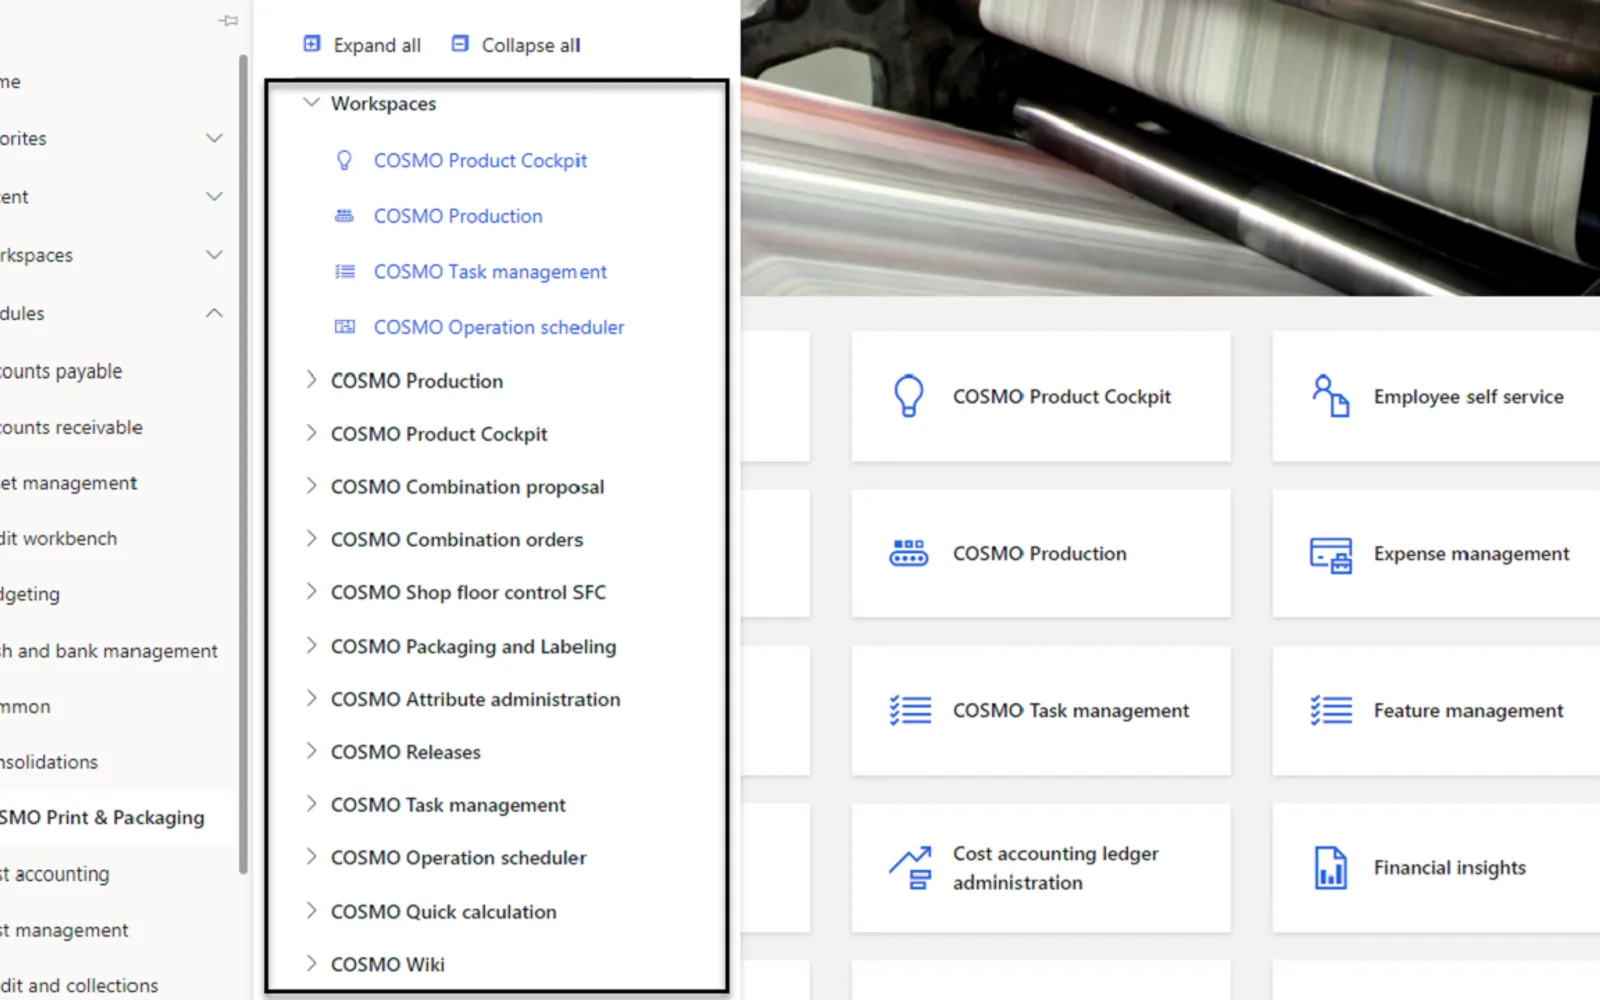Open COSMO Product Cockpit workspace link

pyautogui.click(x=480, y=160)
